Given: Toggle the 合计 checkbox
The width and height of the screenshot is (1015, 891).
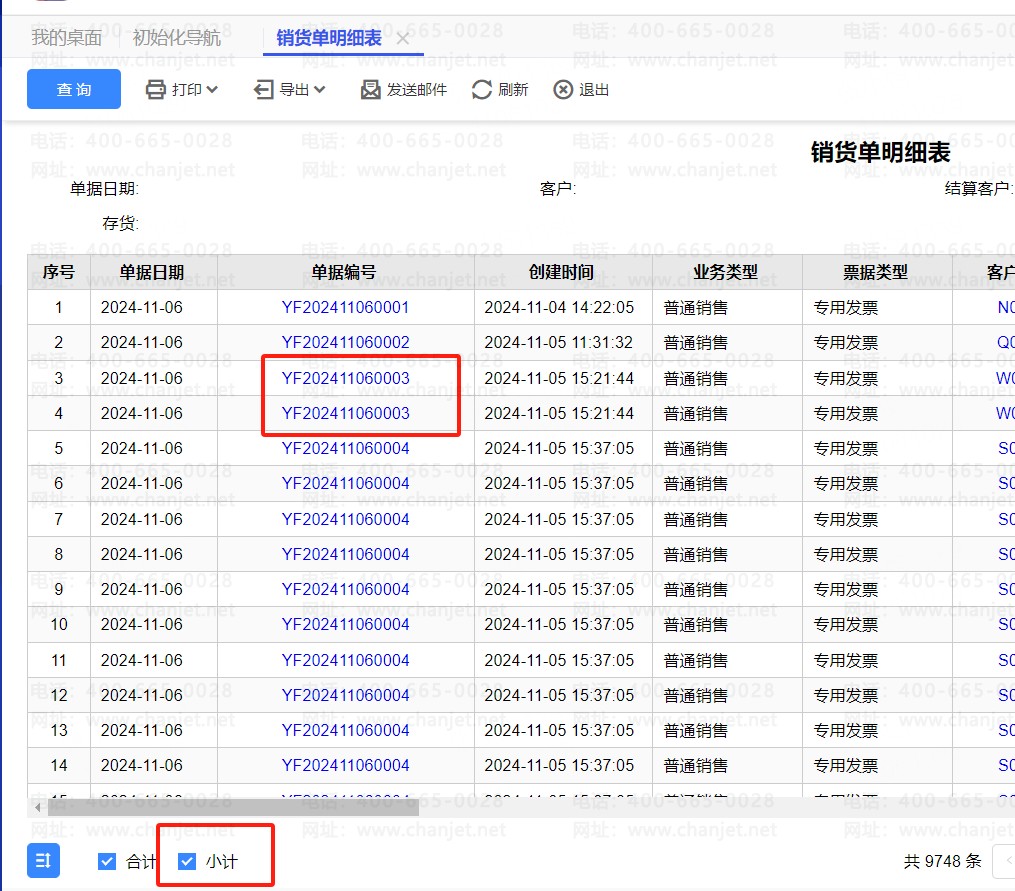Looking at the screenshot, I should point(107,861).
